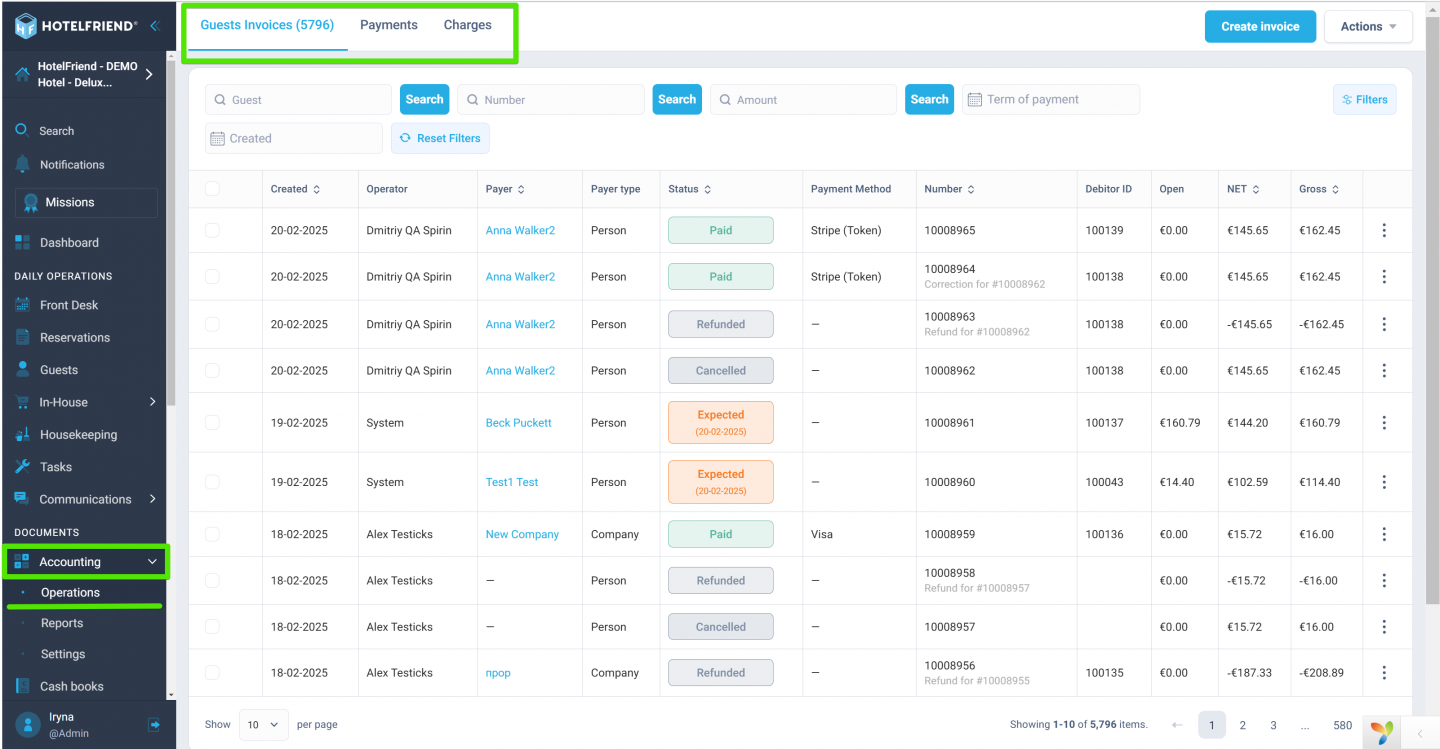This screenshot has width=1440, height=749.
Task: Open payer link New Company
Action: (x=522, y=535)
